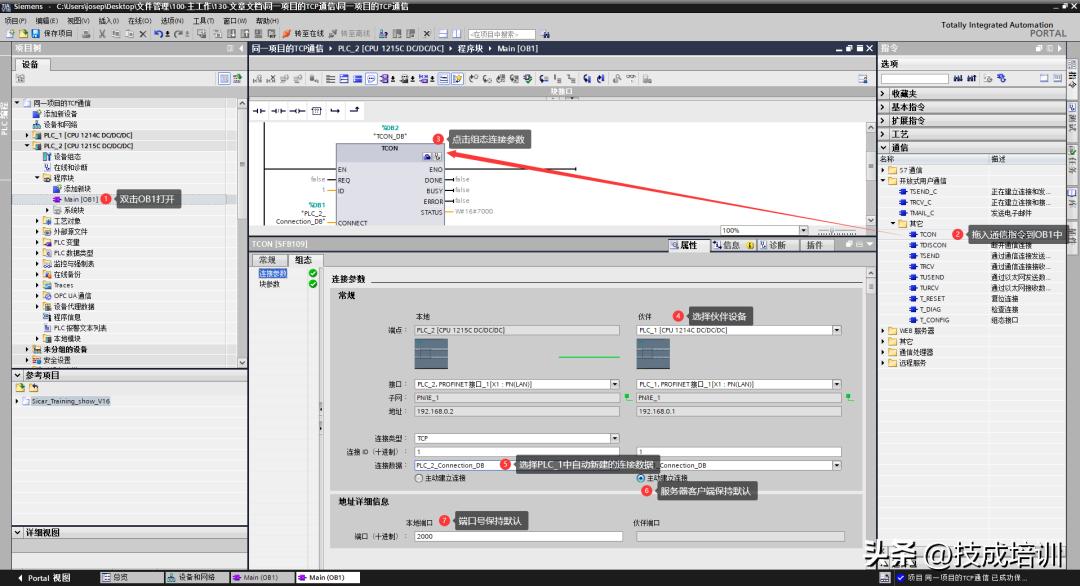Click TCON block configuration toolbox icon
The width and height of the screenshot is (1080, 586).
pos(427,157)
